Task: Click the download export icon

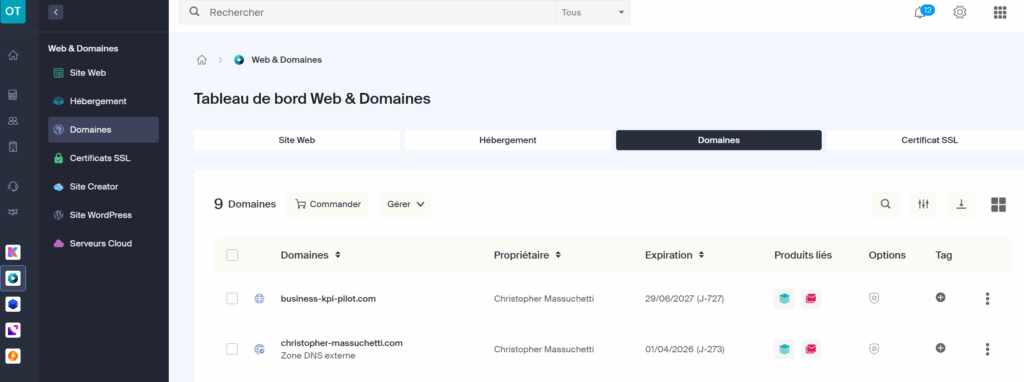Action: (961, 204)
